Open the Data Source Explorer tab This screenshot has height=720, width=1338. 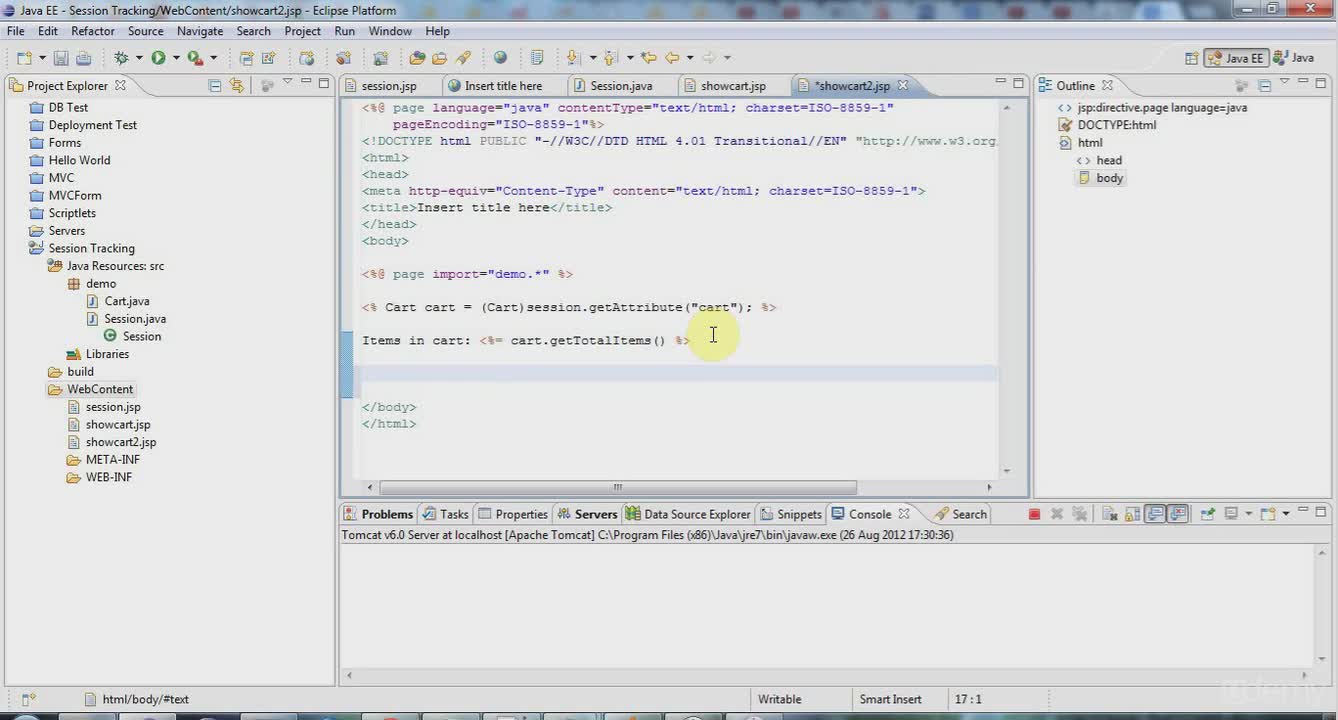point(688,514)
